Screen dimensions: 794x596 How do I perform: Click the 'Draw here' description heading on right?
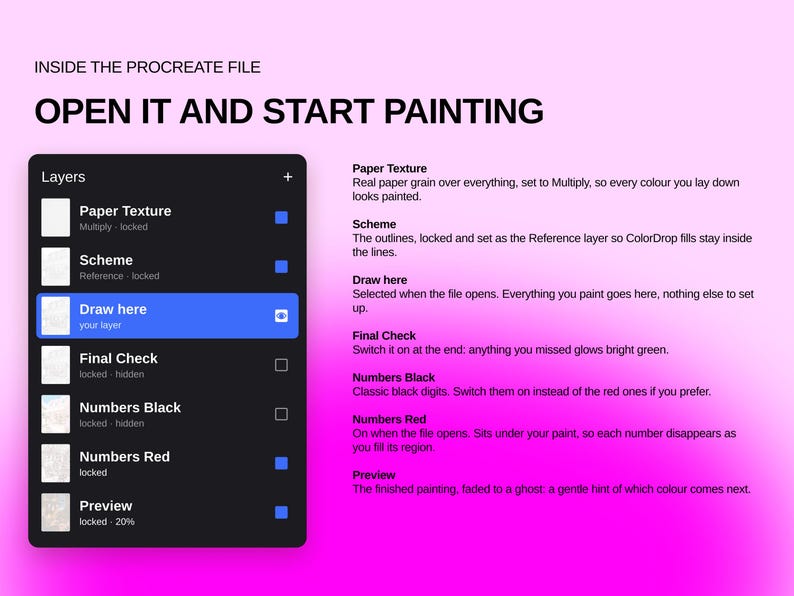click(x=380, y=280)
